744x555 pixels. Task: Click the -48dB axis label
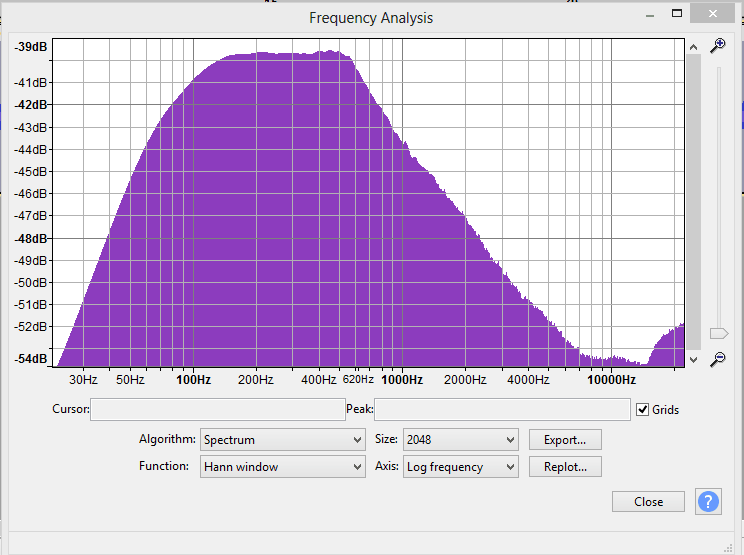tap(31, 238)
